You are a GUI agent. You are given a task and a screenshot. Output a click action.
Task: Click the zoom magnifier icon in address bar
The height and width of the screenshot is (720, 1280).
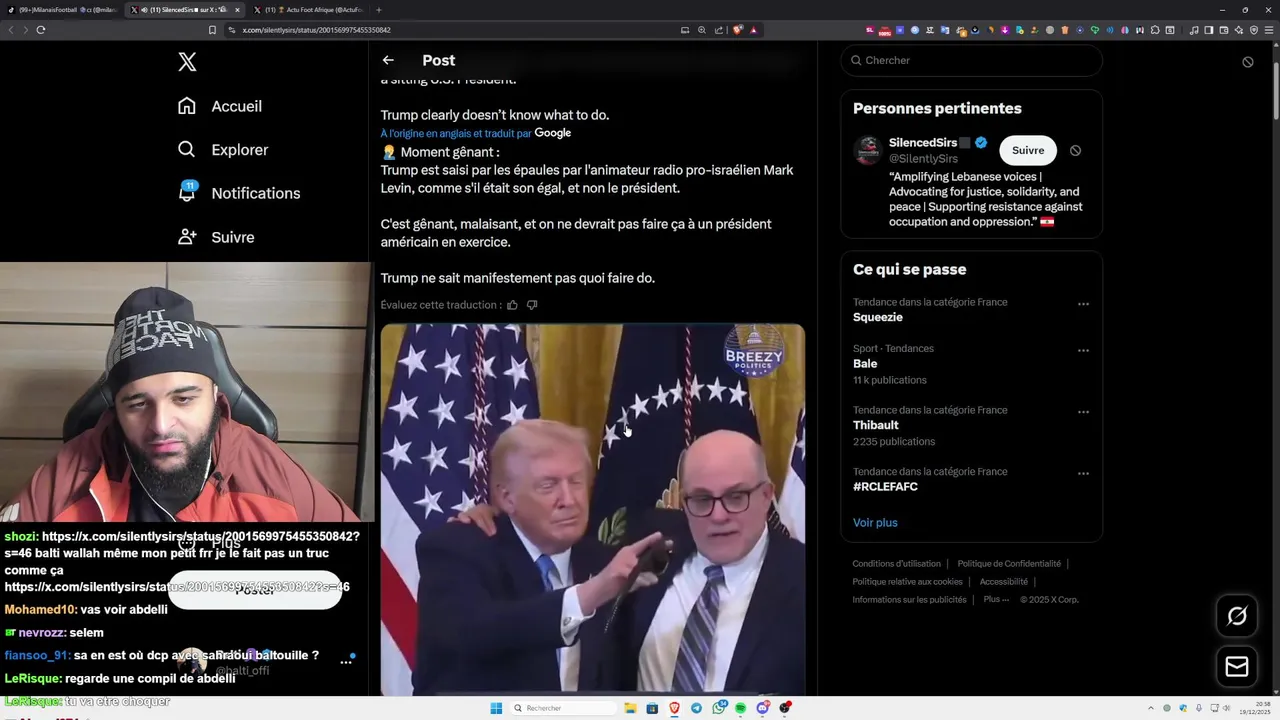[x=702, y=30]
